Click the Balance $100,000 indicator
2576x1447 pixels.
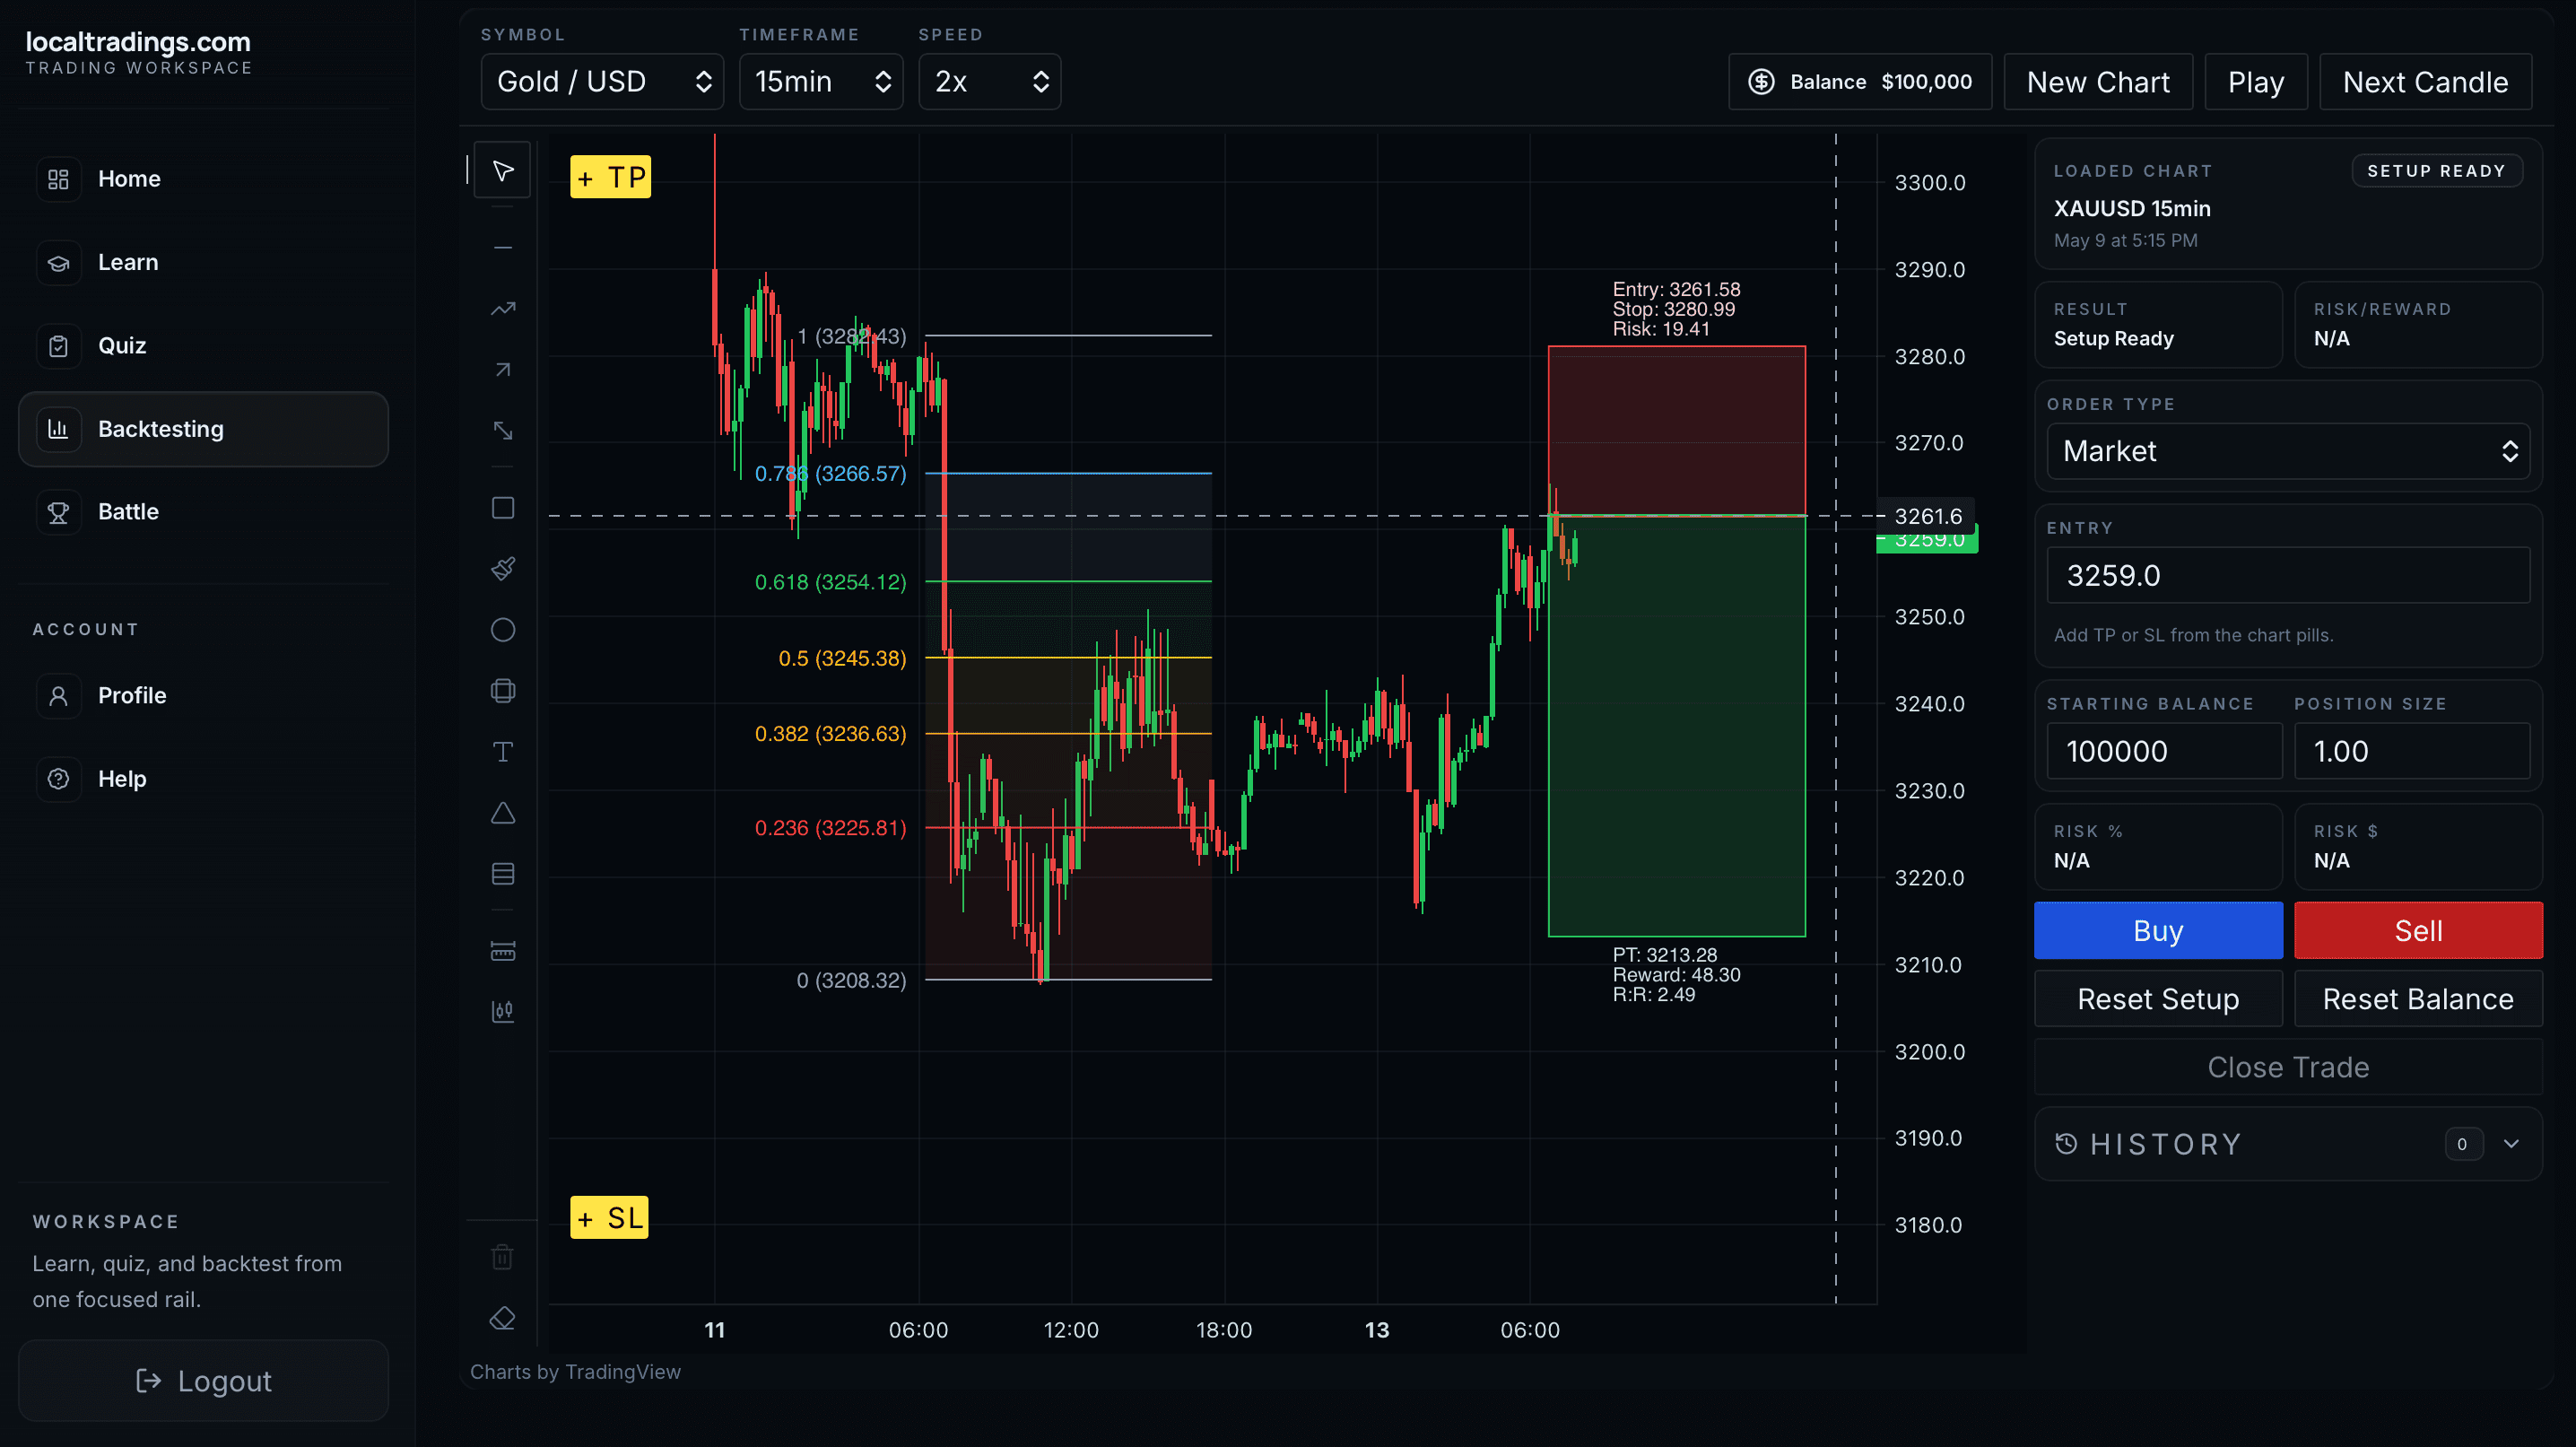tap(1860, 81)
